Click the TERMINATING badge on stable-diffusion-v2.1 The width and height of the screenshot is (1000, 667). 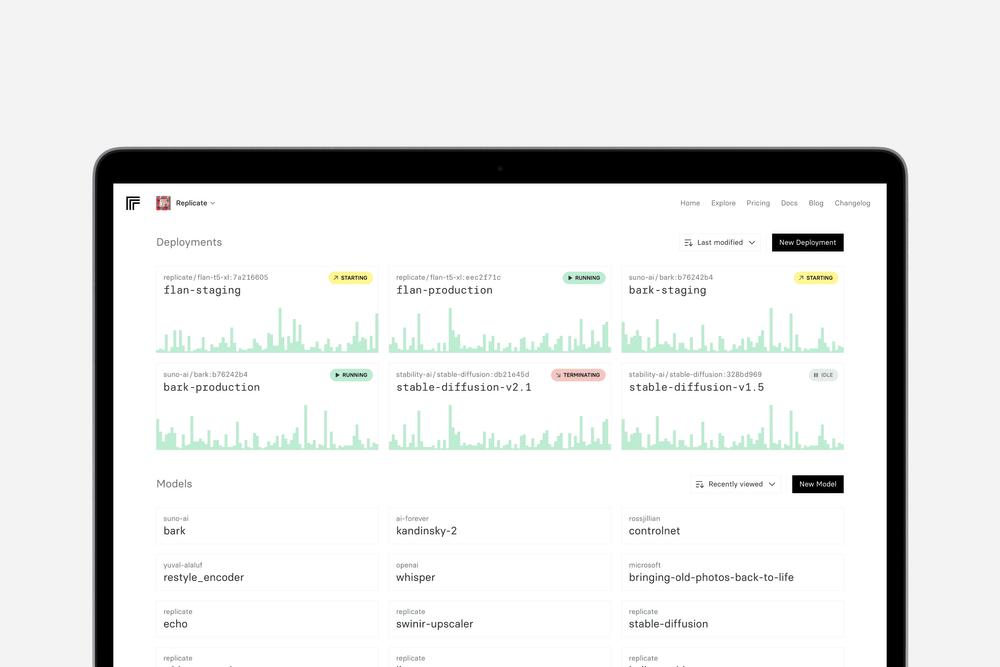point(578,375)
